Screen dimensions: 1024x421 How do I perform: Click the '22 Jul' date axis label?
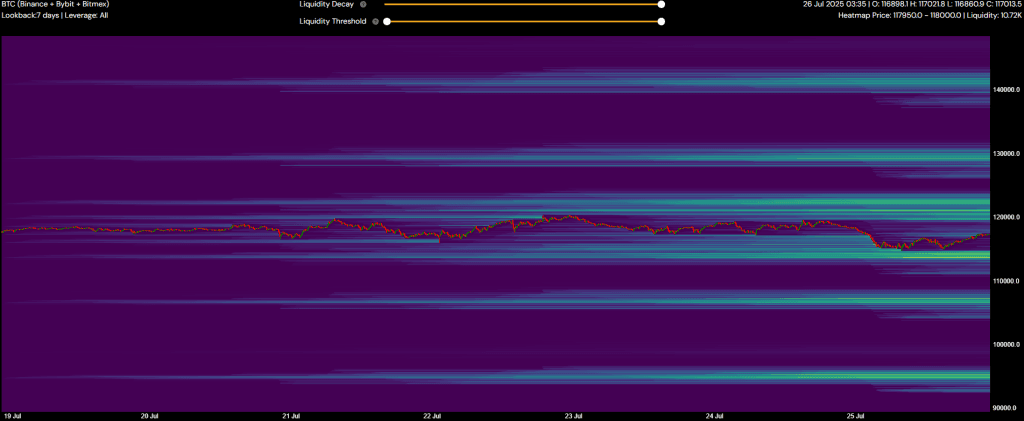[432, 415]
